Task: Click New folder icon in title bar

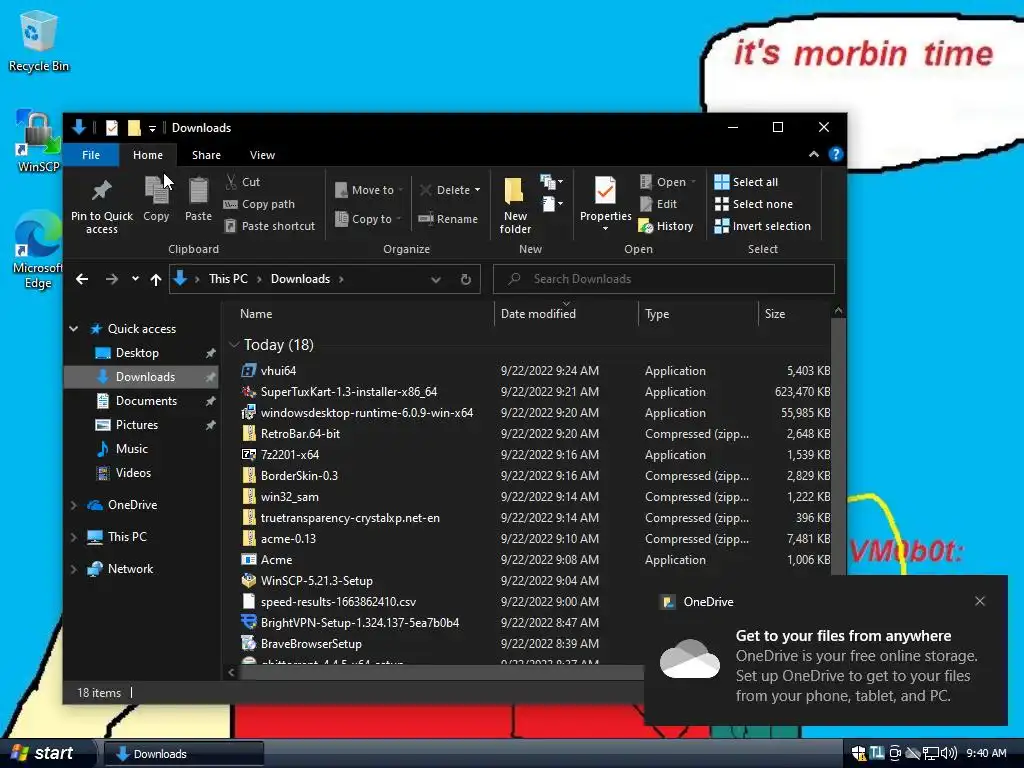Action: [134, 127]
